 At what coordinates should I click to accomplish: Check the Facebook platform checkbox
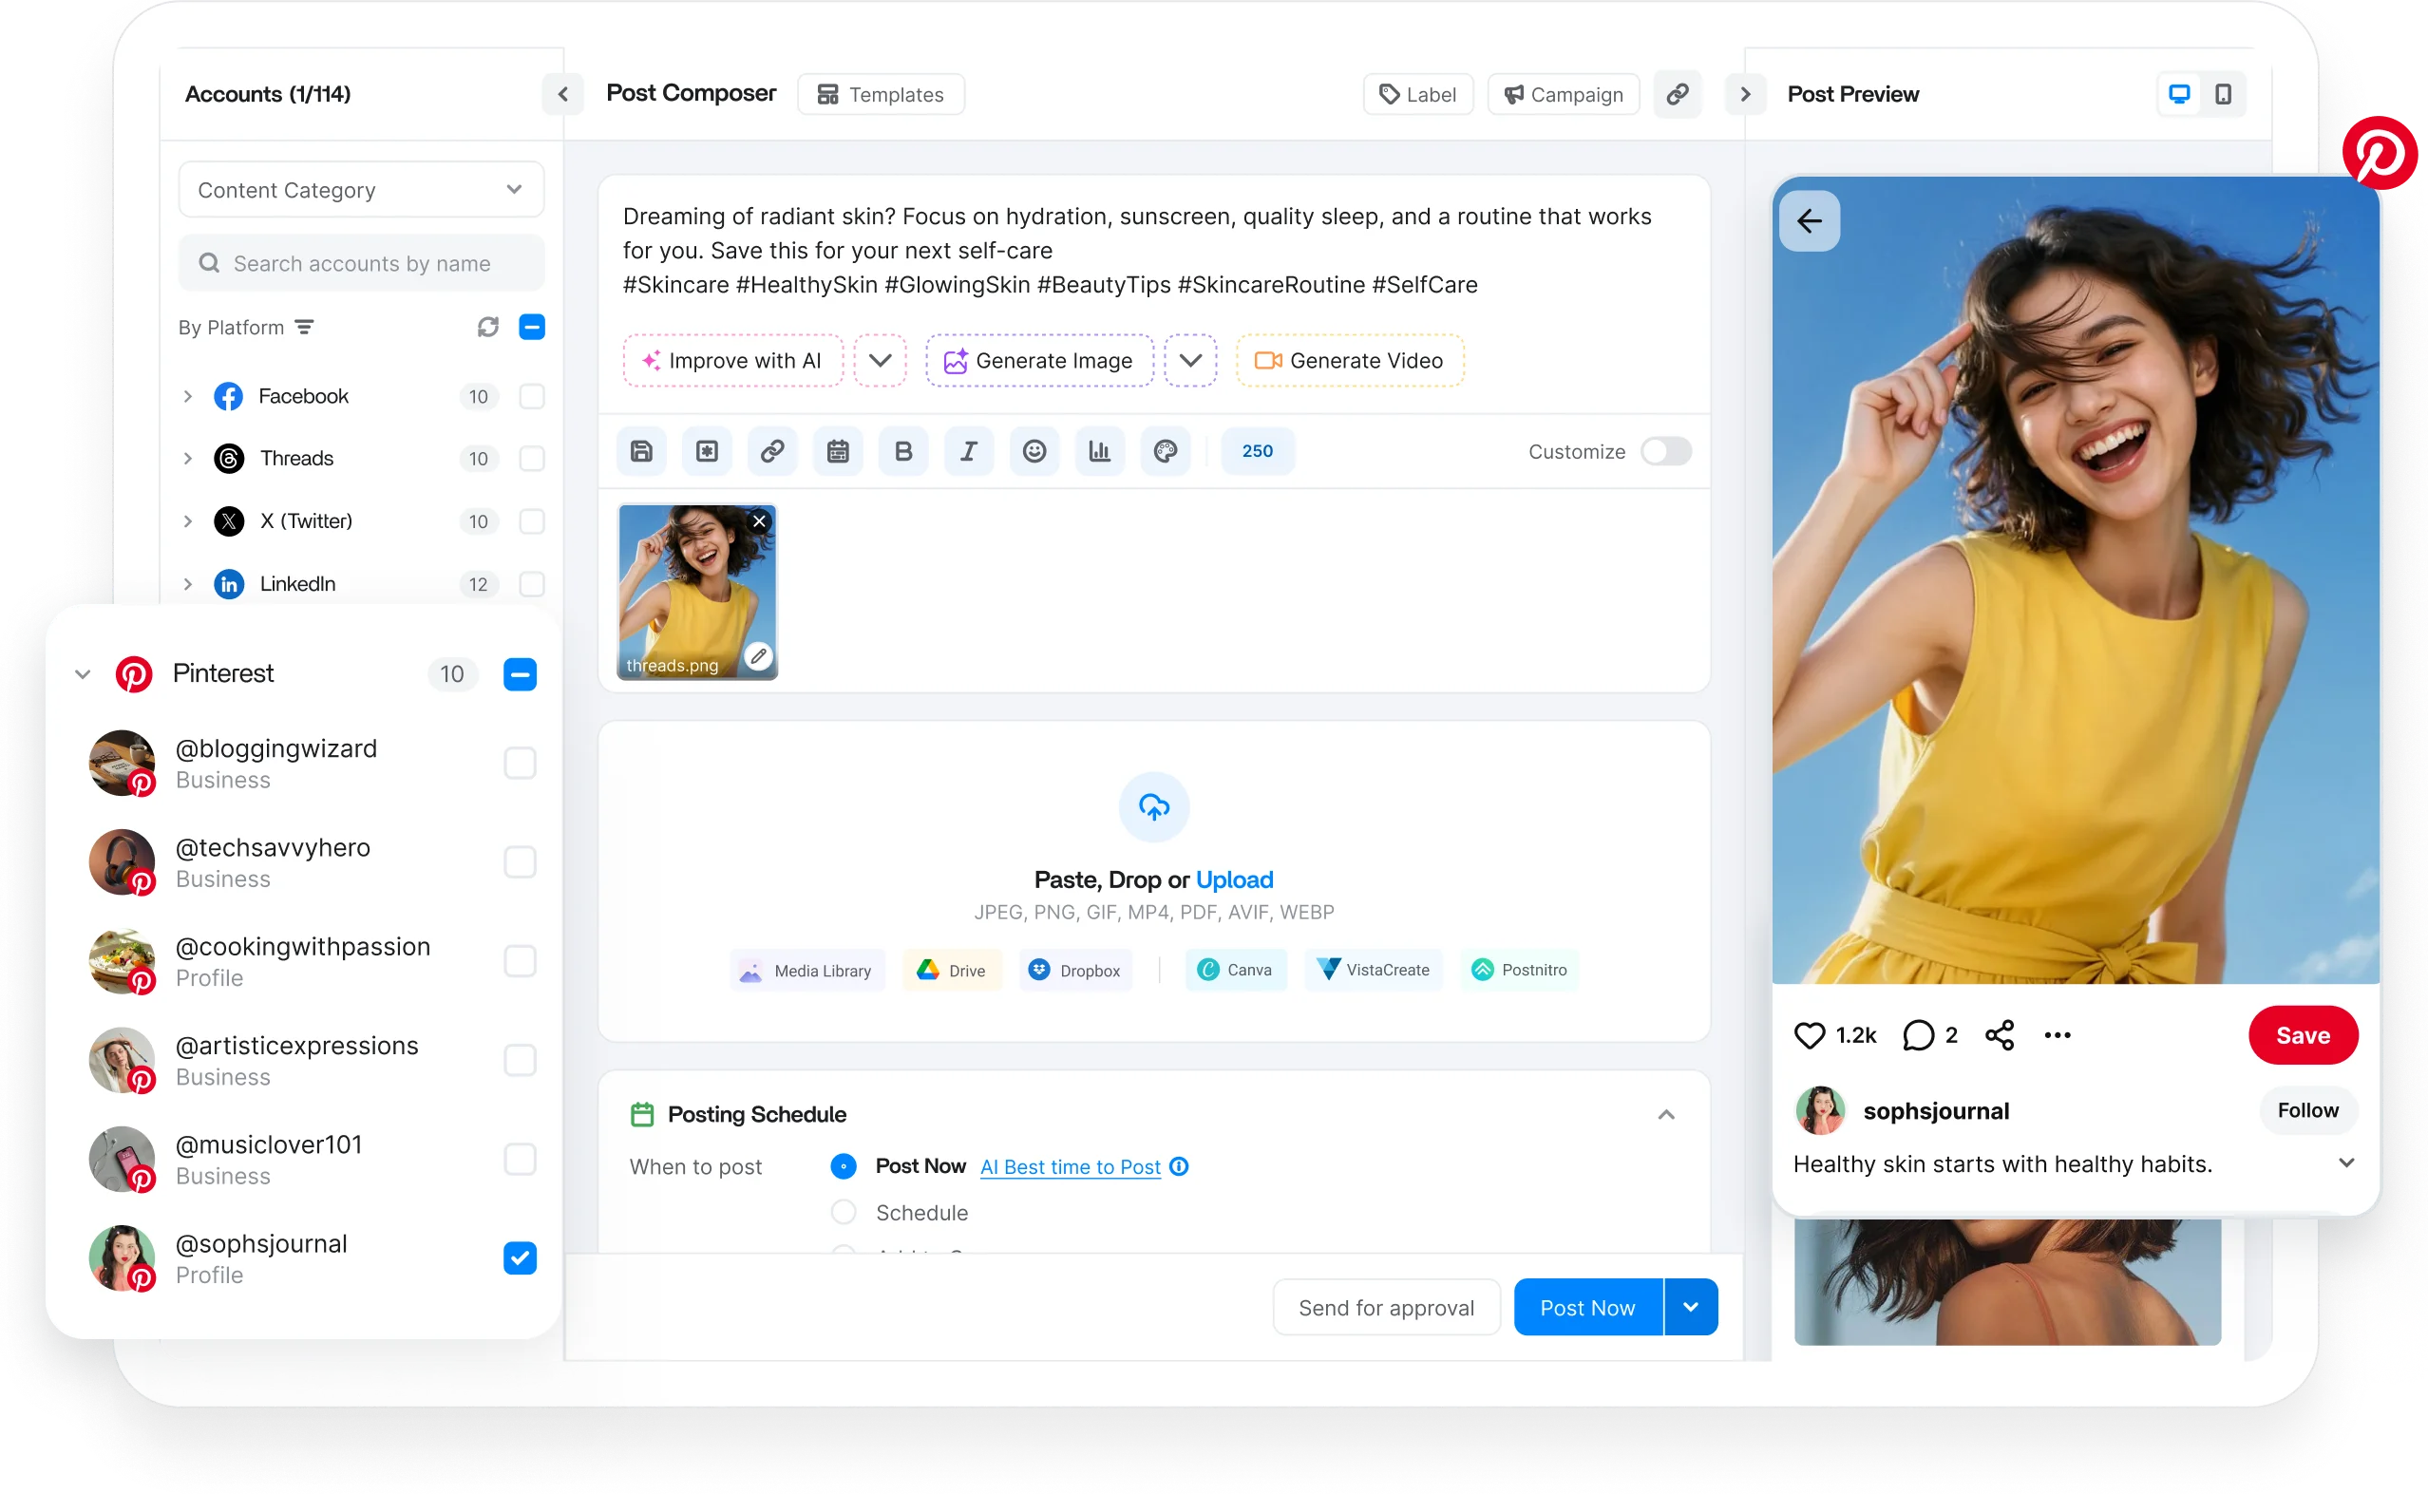pos(532,396)
